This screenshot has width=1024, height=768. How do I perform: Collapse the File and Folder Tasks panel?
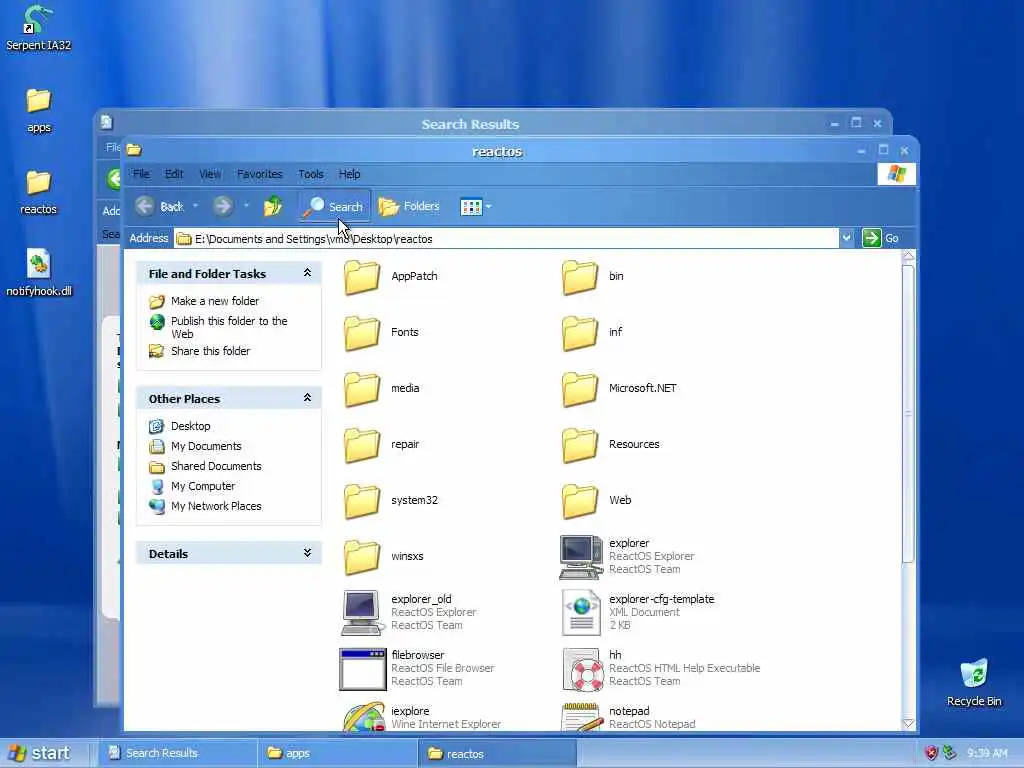point(307,273)
